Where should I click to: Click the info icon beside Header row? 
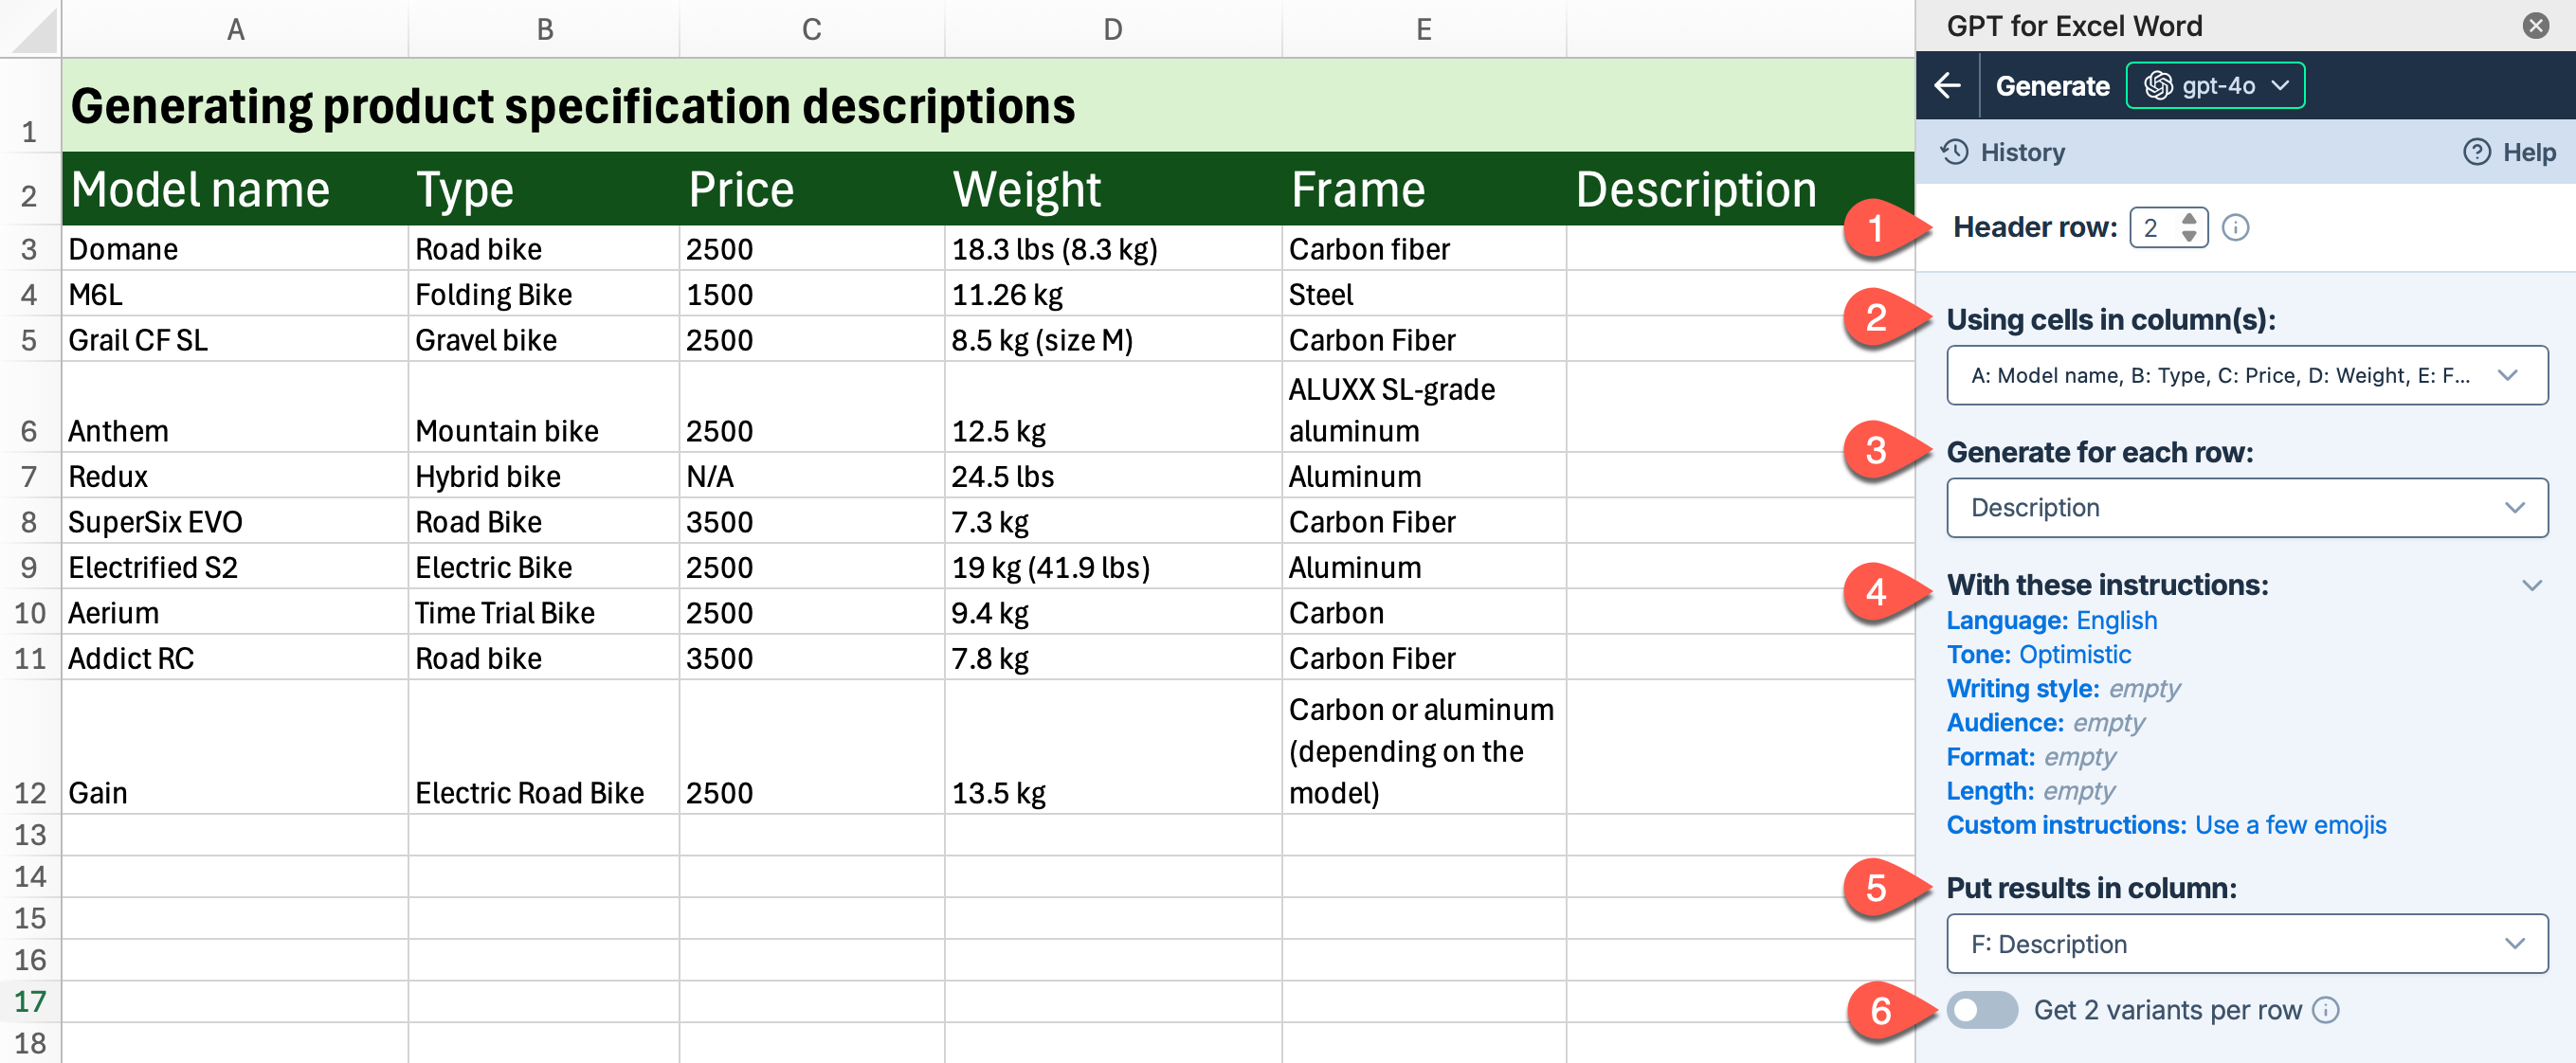click(x=2236, y=227)
